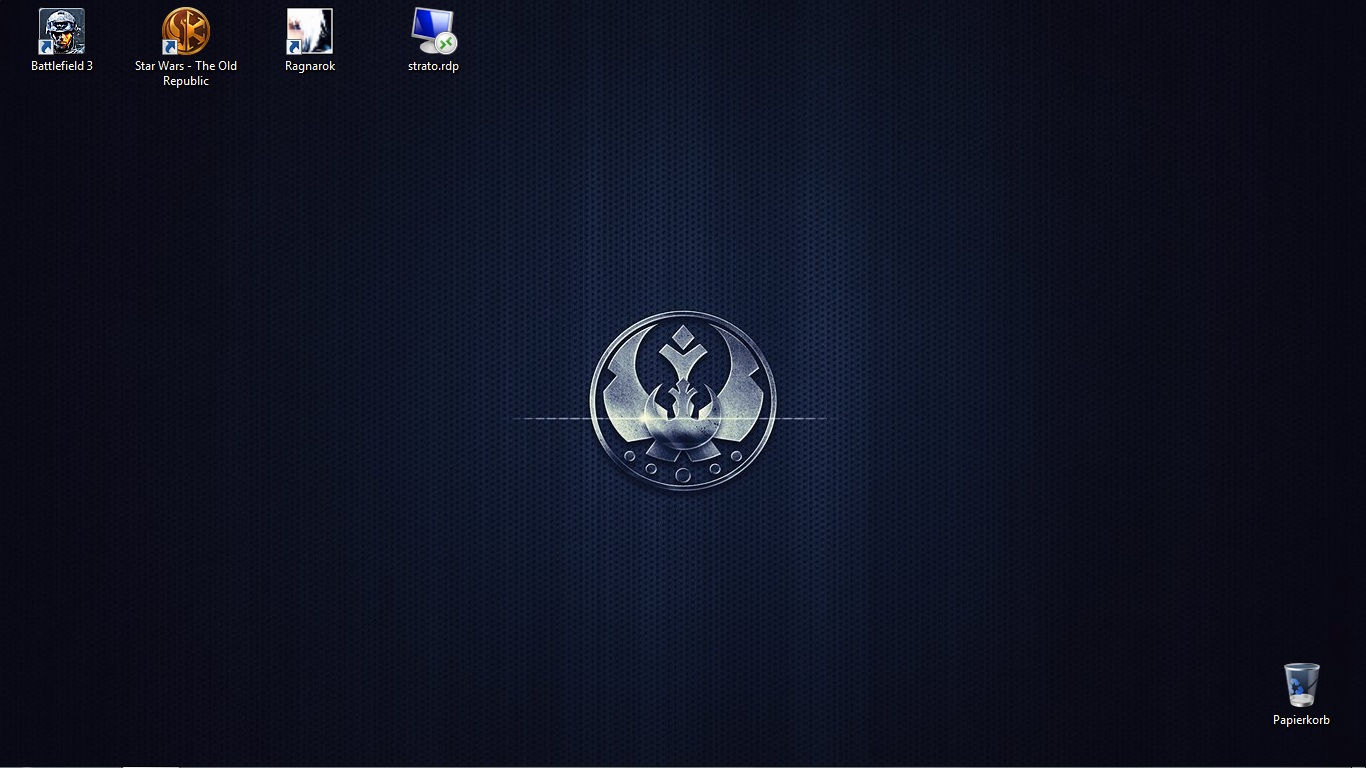
Task: Click the "strato.rdp" file name label
Action: [433, 66]
